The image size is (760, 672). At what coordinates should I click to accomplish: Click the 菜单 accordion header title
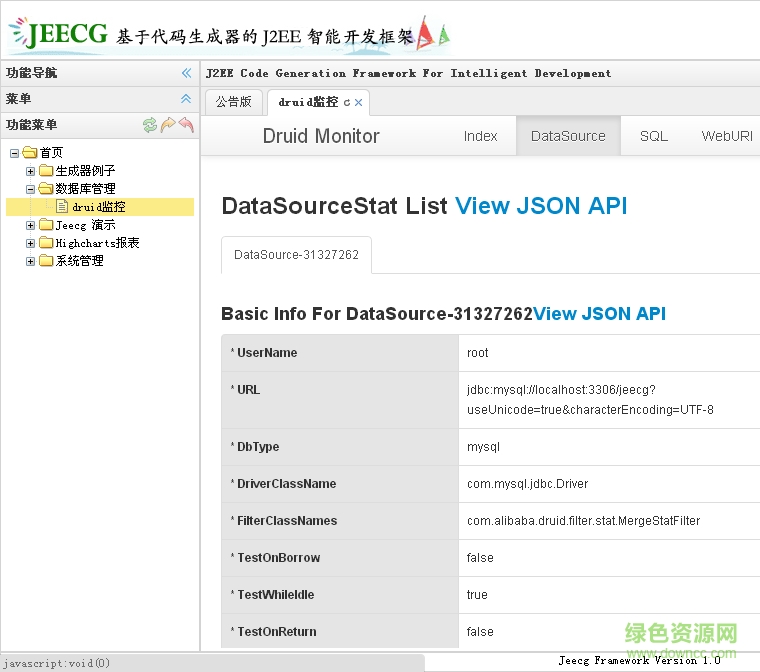click(18, 99)
